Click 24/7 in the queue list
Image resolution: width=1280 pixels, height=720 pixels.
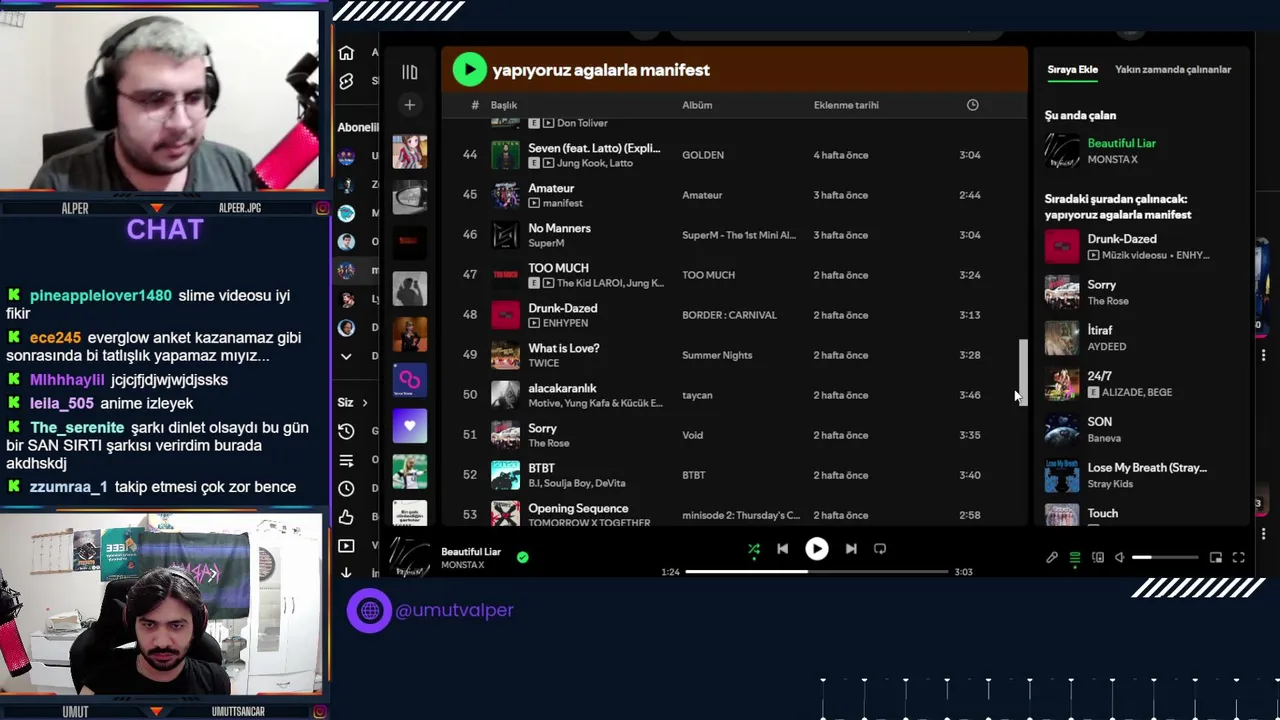click(x=1099, y=376)
